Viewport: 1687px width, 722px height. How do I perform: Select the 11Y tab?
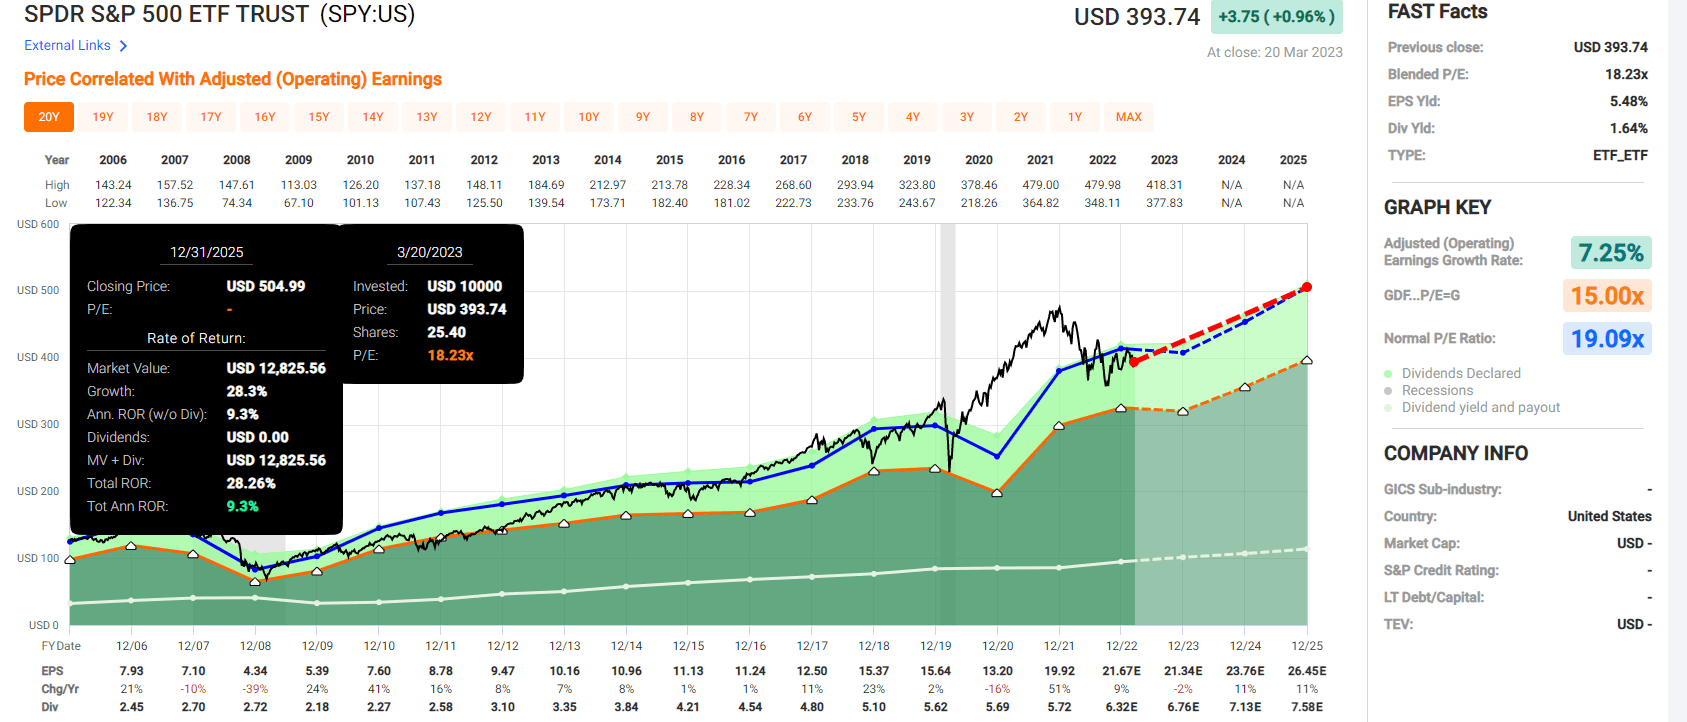(535, 117)
